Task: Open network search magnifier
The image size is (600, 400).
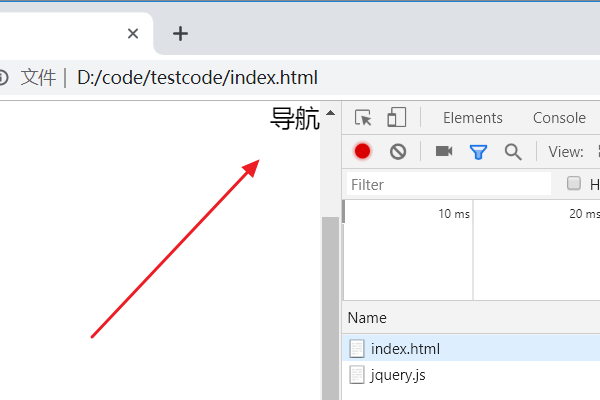Action: [x=513, y=152]
